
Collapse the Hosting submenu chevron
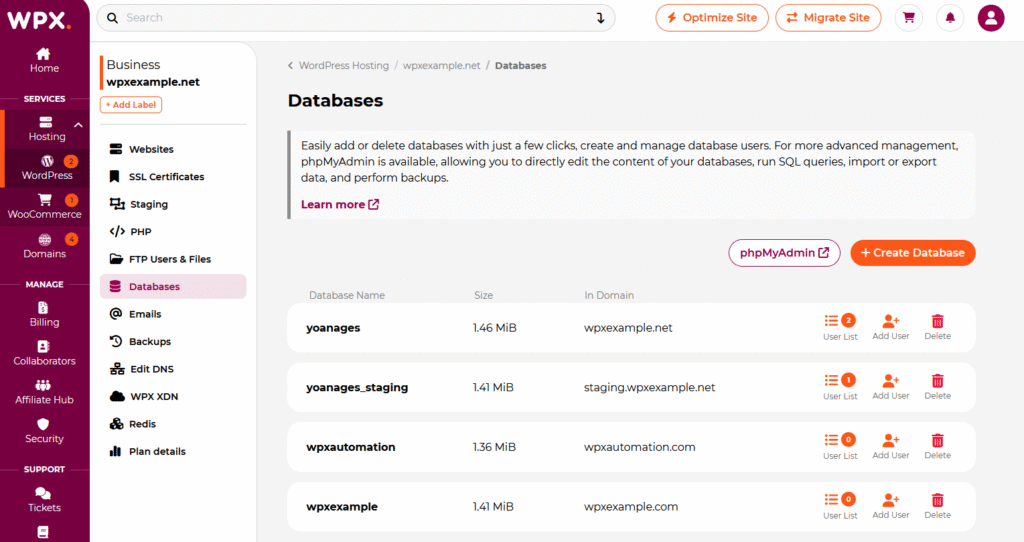pos(78,125)
